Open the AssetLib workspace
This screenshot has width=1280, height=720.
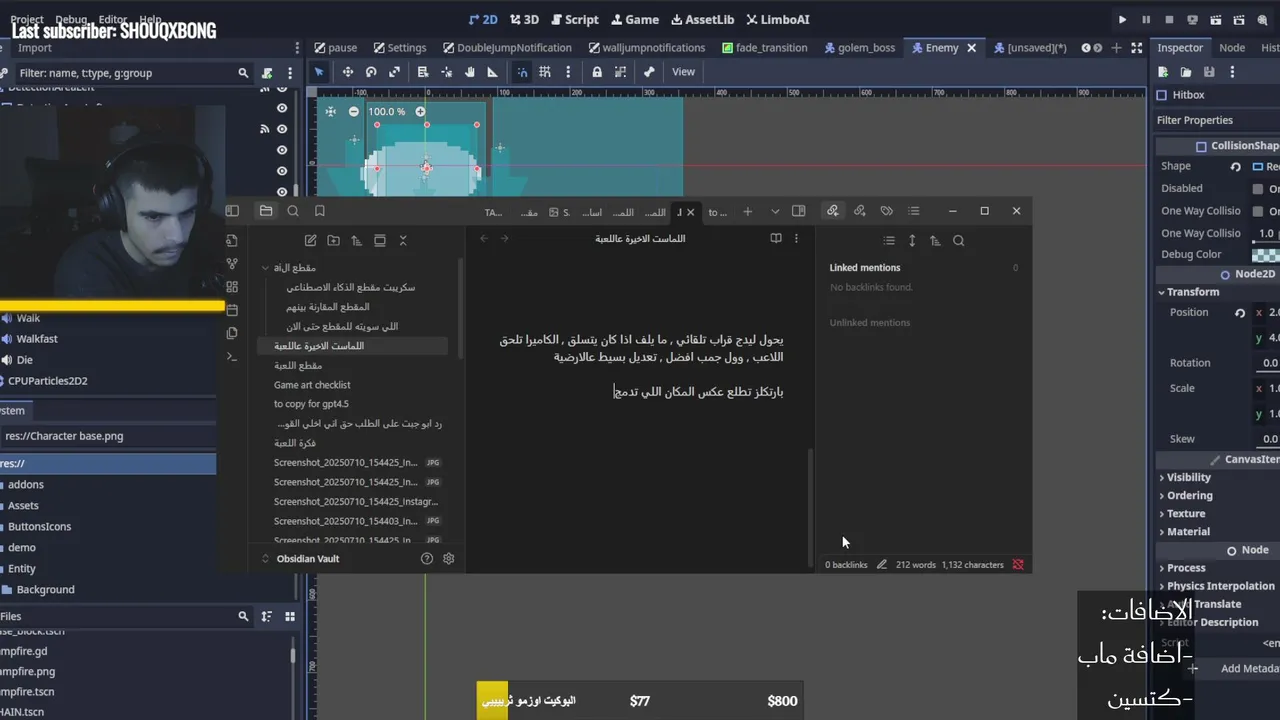tap(702, 19)
